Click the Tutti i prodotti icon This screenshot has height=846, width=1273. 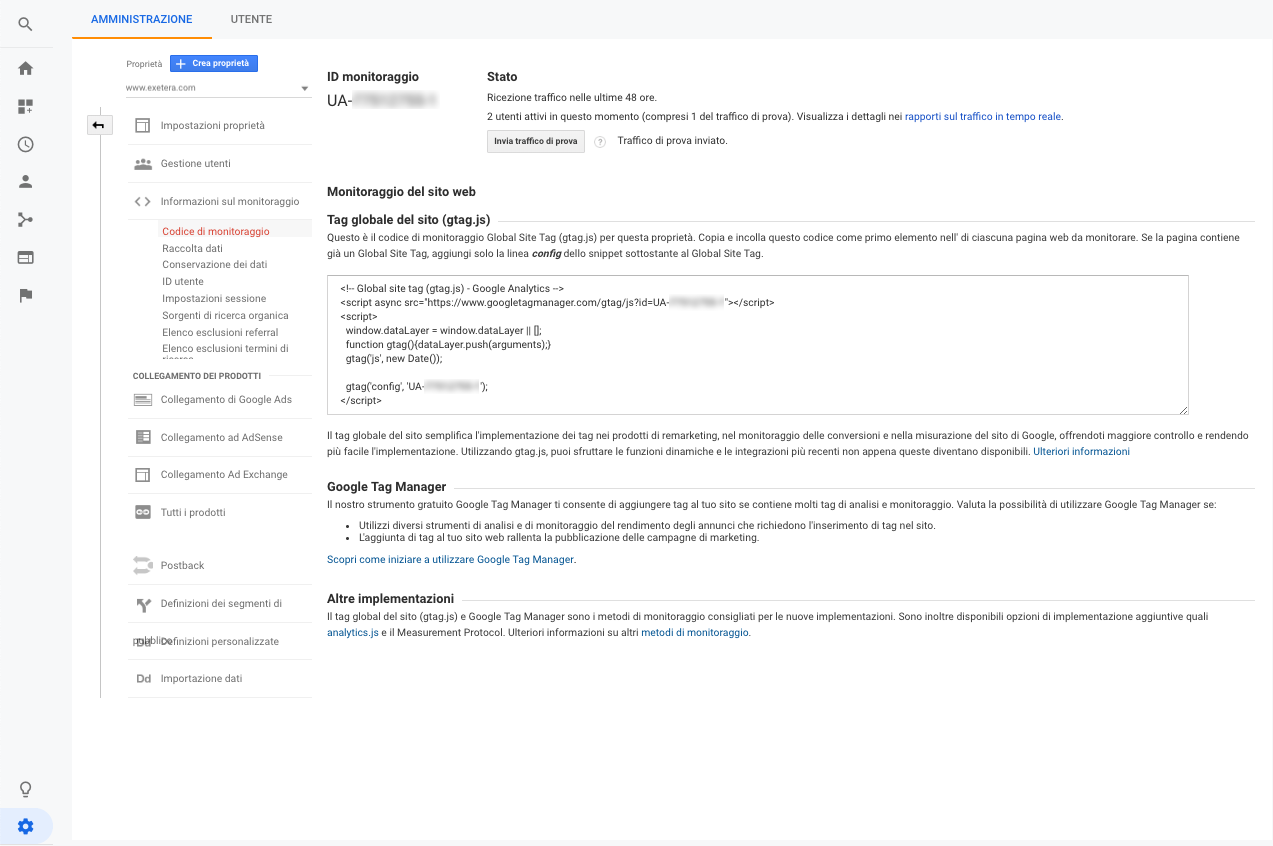tap(142, 512)
